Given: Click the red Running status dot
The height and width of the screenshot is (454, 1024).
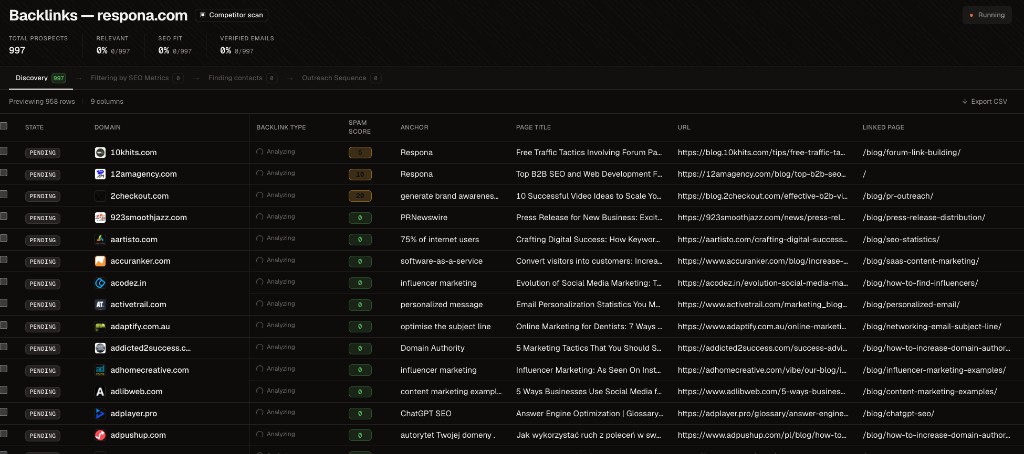Looking at the screenshot, I should (971, 15).
